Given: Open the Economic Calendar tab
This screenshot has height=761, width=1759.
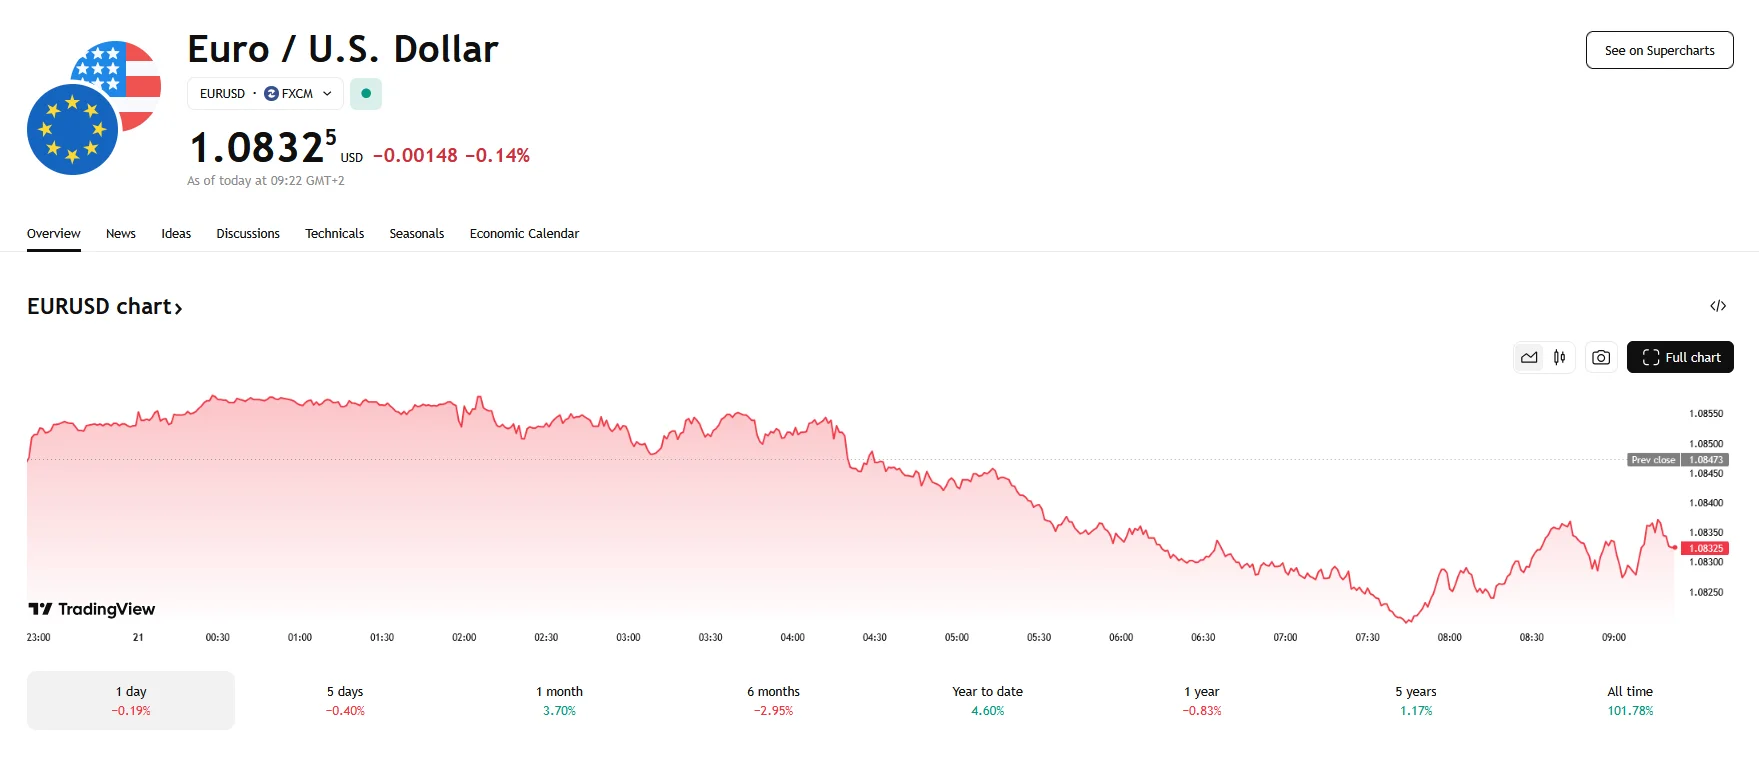Looking at the screenshot, I should (524, 234).
